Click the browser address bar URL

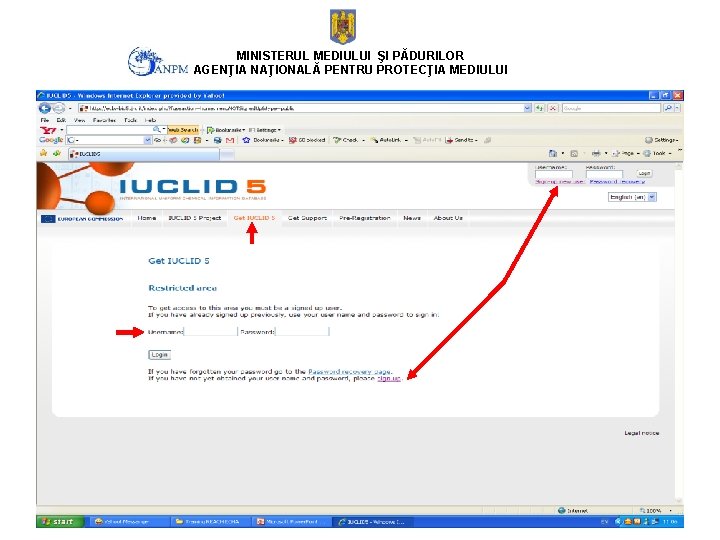[301, 108]
